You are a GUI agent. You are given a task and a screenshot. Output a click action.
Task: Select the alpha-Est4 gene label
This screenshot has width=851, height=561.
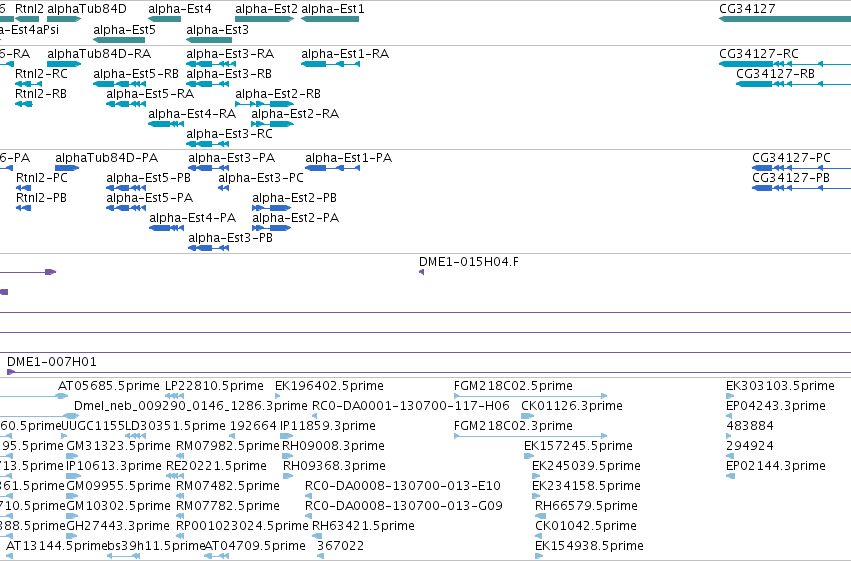coord(180,9)
